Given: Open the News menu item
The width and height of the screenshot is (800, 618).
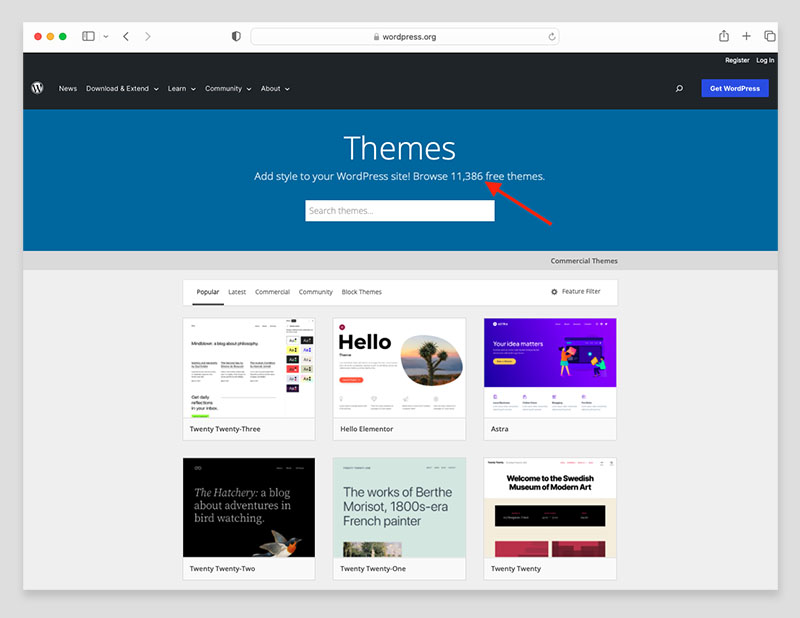Looking at the screenshot, I should tap(67, 88).
